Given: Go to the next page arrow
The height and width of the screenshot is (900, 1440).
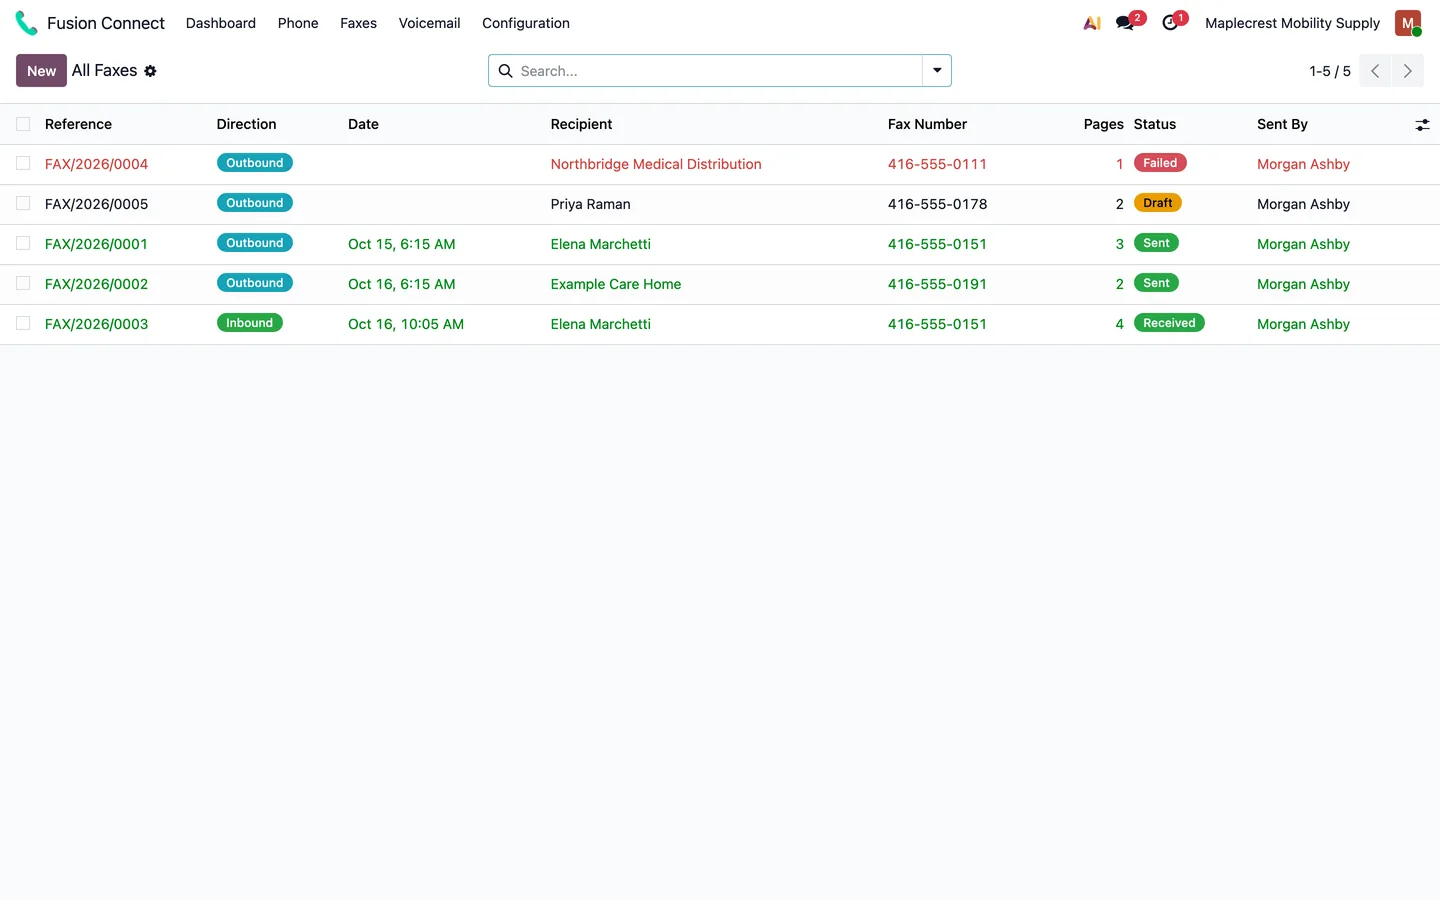Looking at the screenshot, I should 1408,71.
